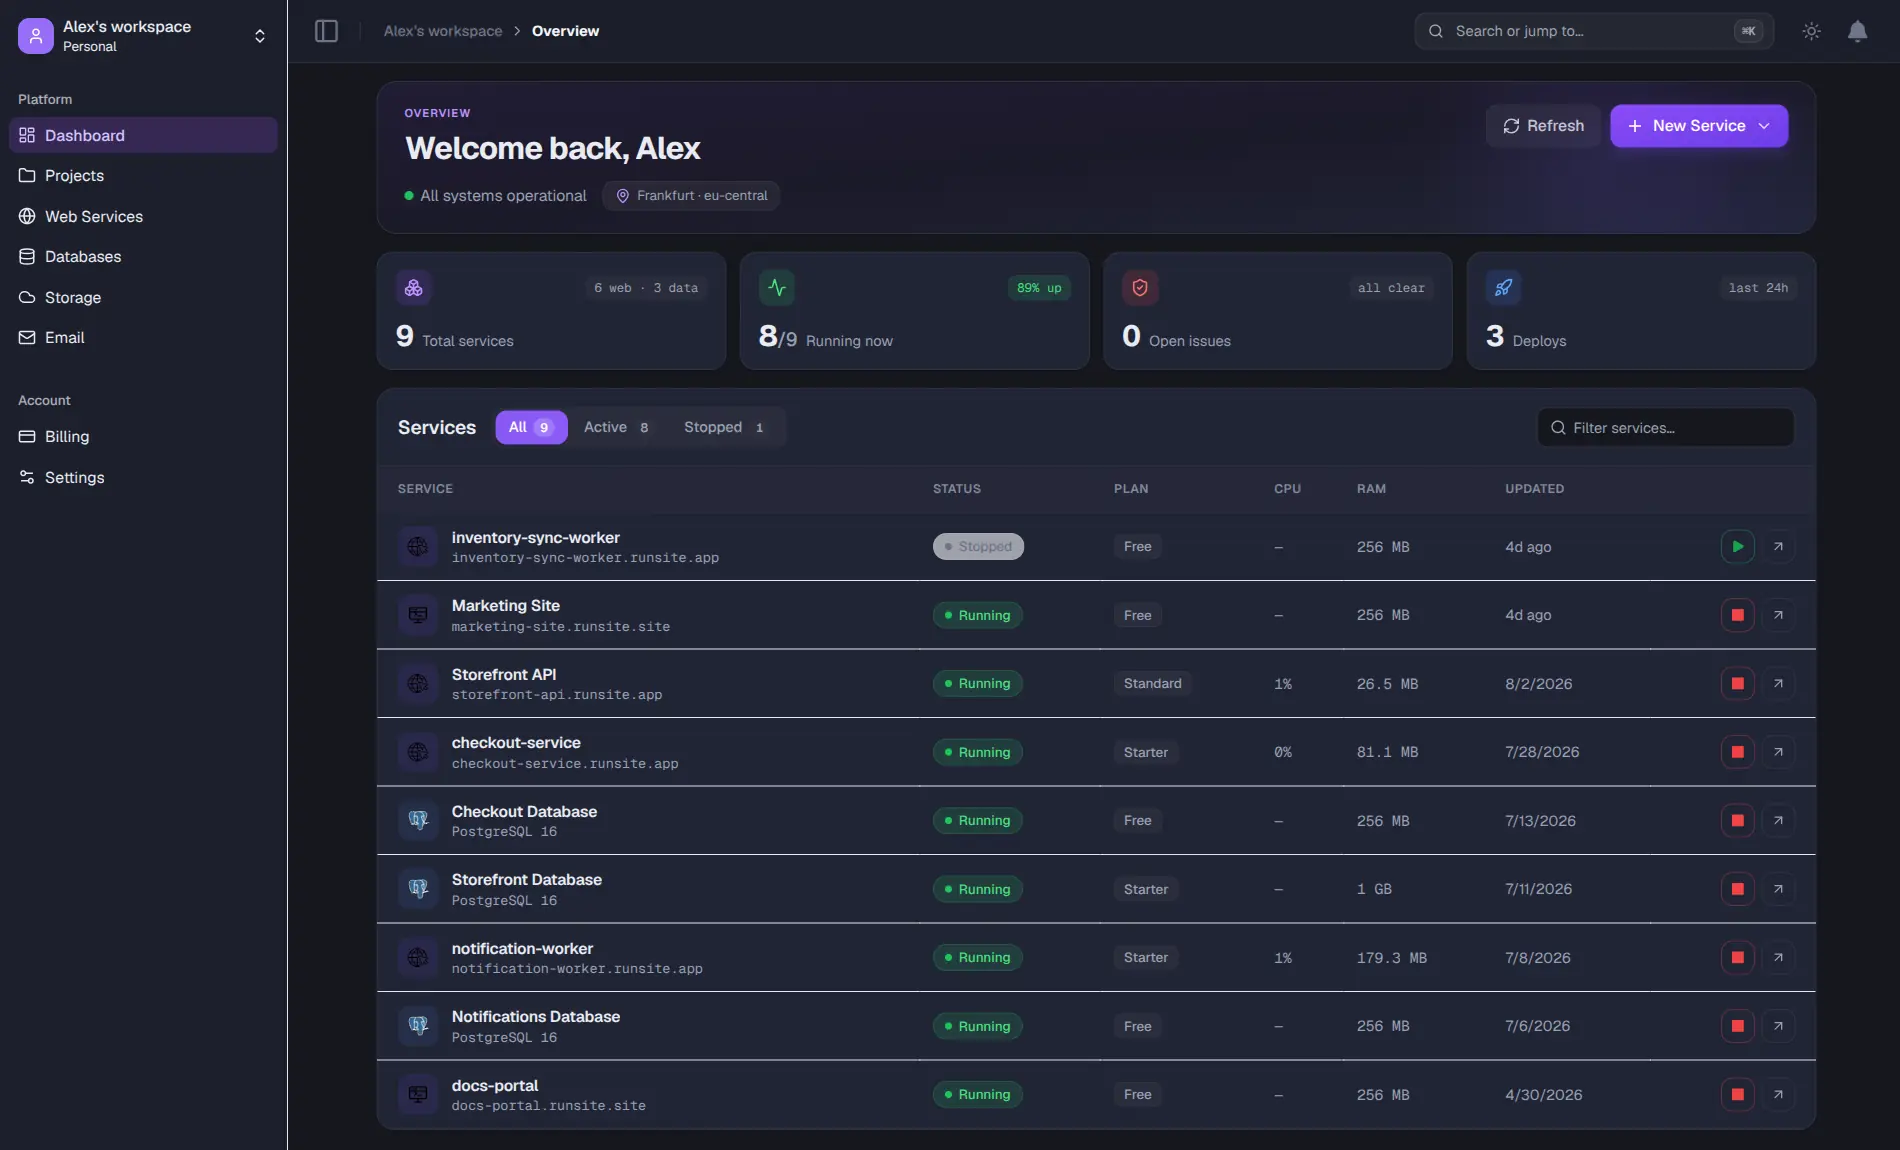Click the SERVICE column header
The width and height of the screenshot is (1900, 1150).
pos(425,489)
